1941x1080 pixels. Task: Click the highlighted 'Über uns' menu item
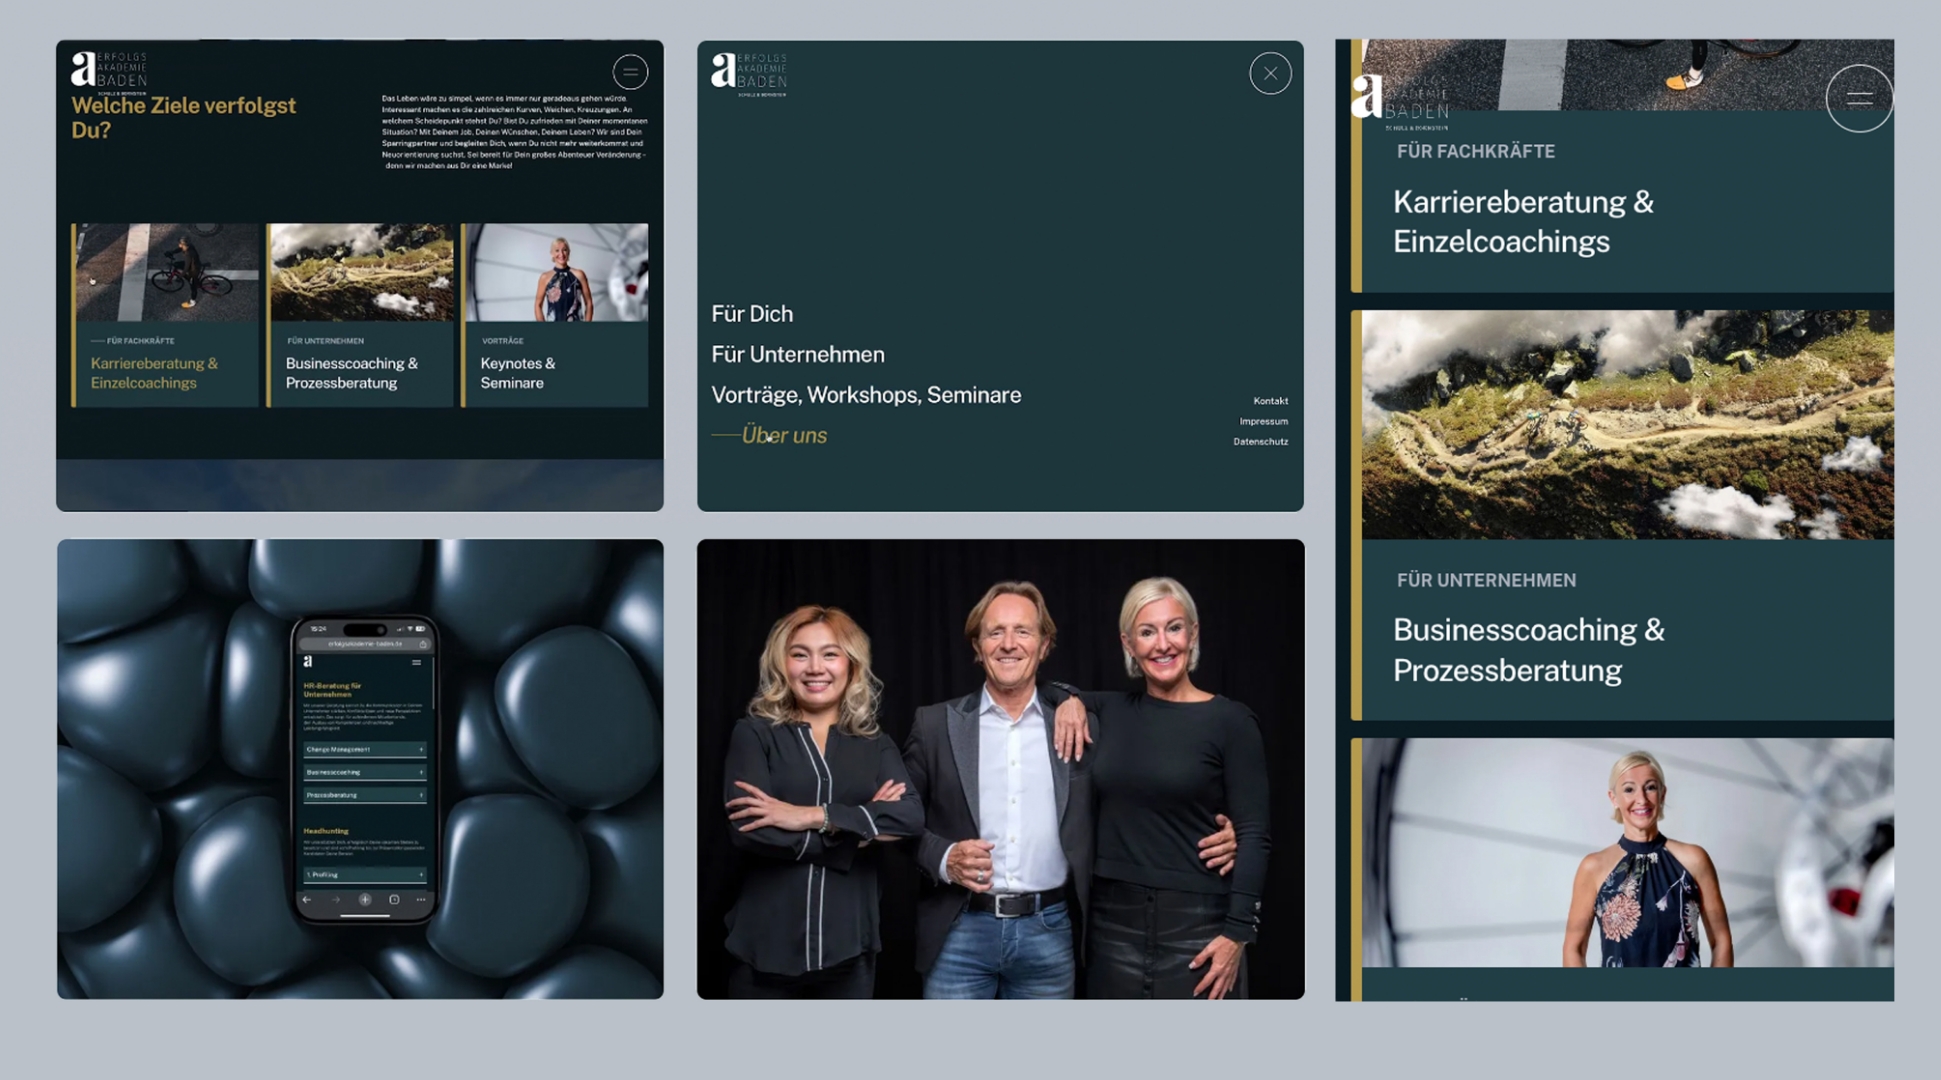pos(784,435)
